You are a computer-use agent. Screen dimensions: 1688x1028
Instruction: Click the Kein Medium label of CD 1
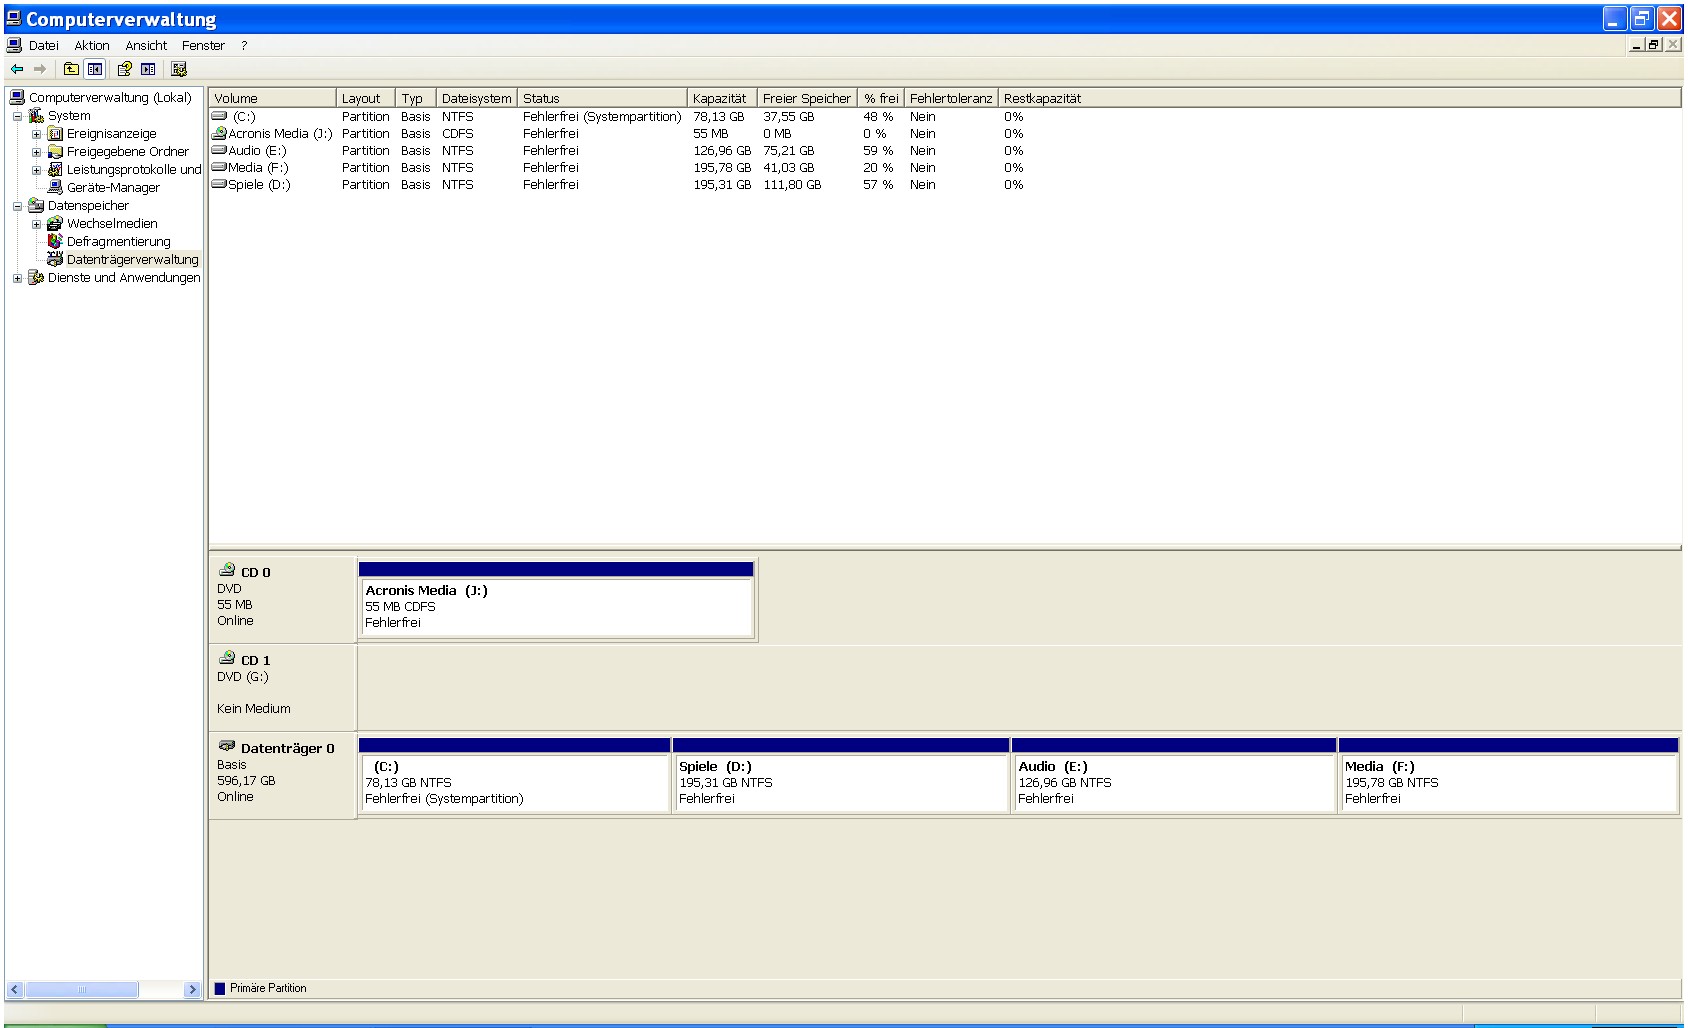point(254,708)
